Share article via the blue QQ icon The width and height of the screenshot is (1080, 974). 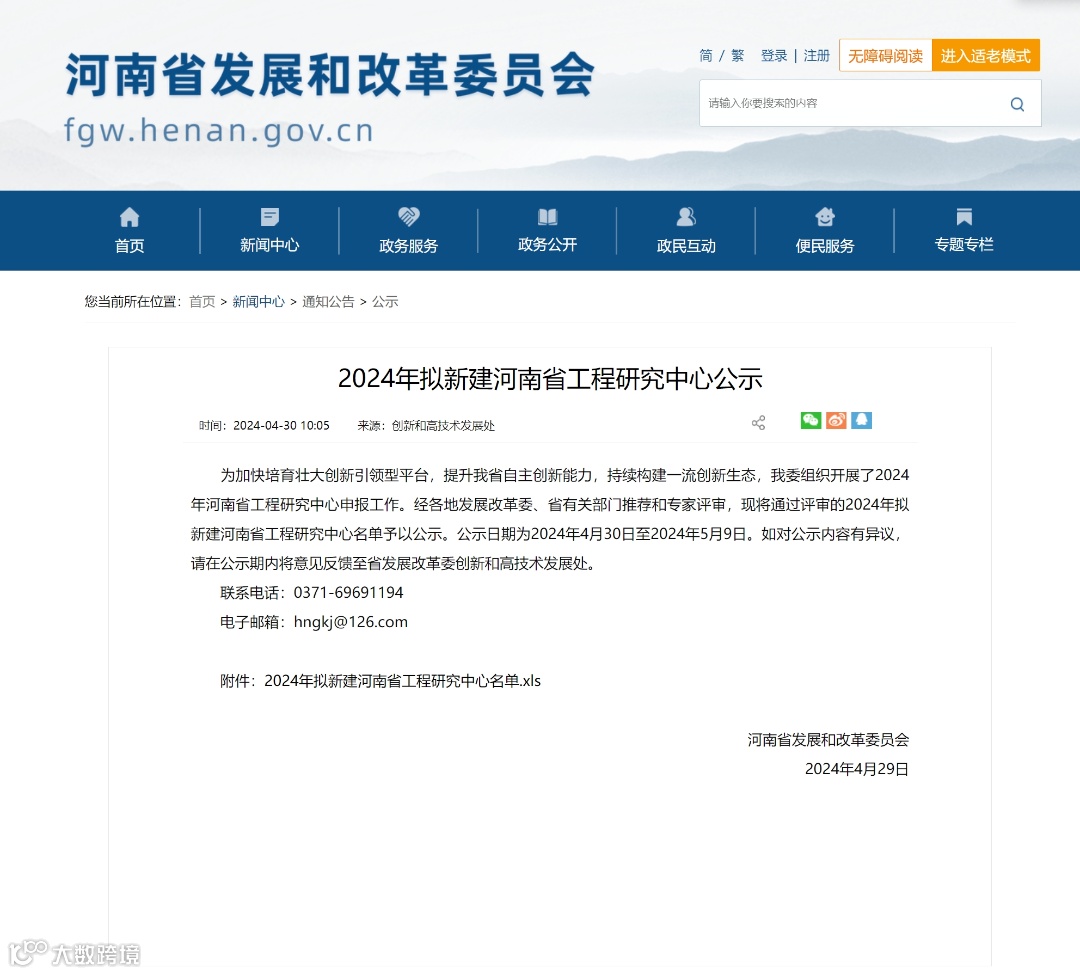pyautogui.click(x=862, y=420)
